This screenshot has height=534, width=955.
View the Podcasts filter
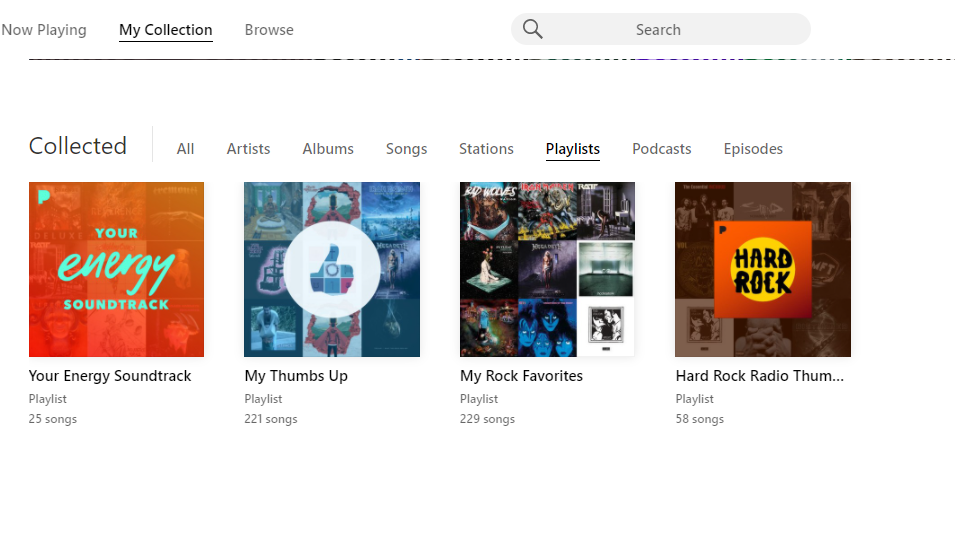tap(661, 149)
